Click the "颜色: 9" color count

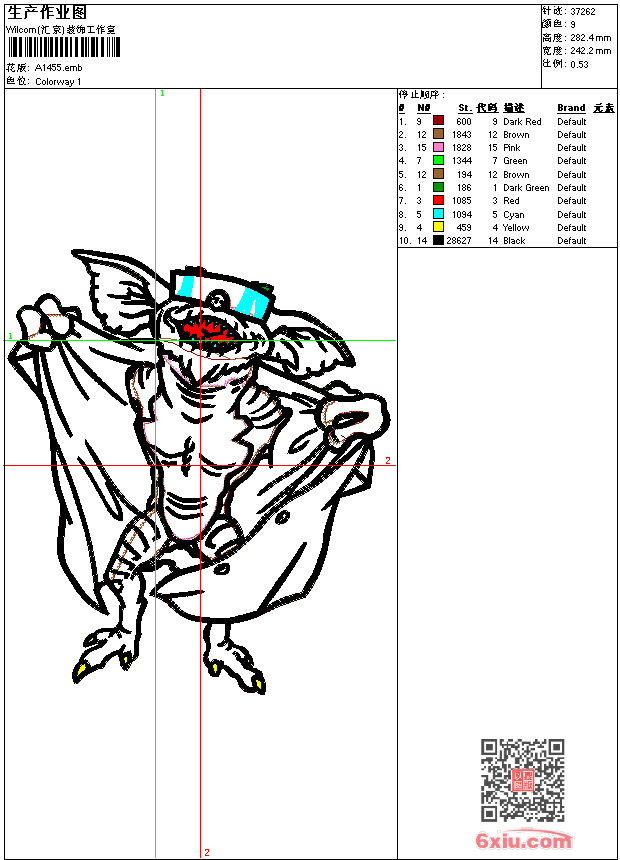click(x=559, y=25)
